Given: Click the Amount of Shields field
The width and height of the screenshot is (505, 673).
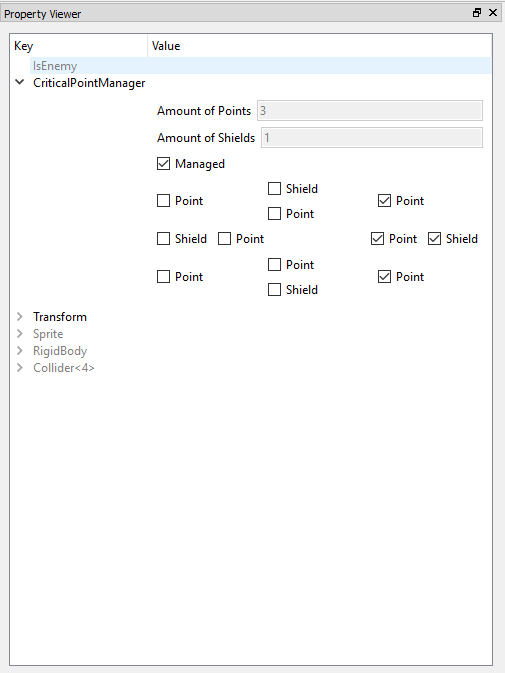Looking at the screenshot, I should (372, 138).
